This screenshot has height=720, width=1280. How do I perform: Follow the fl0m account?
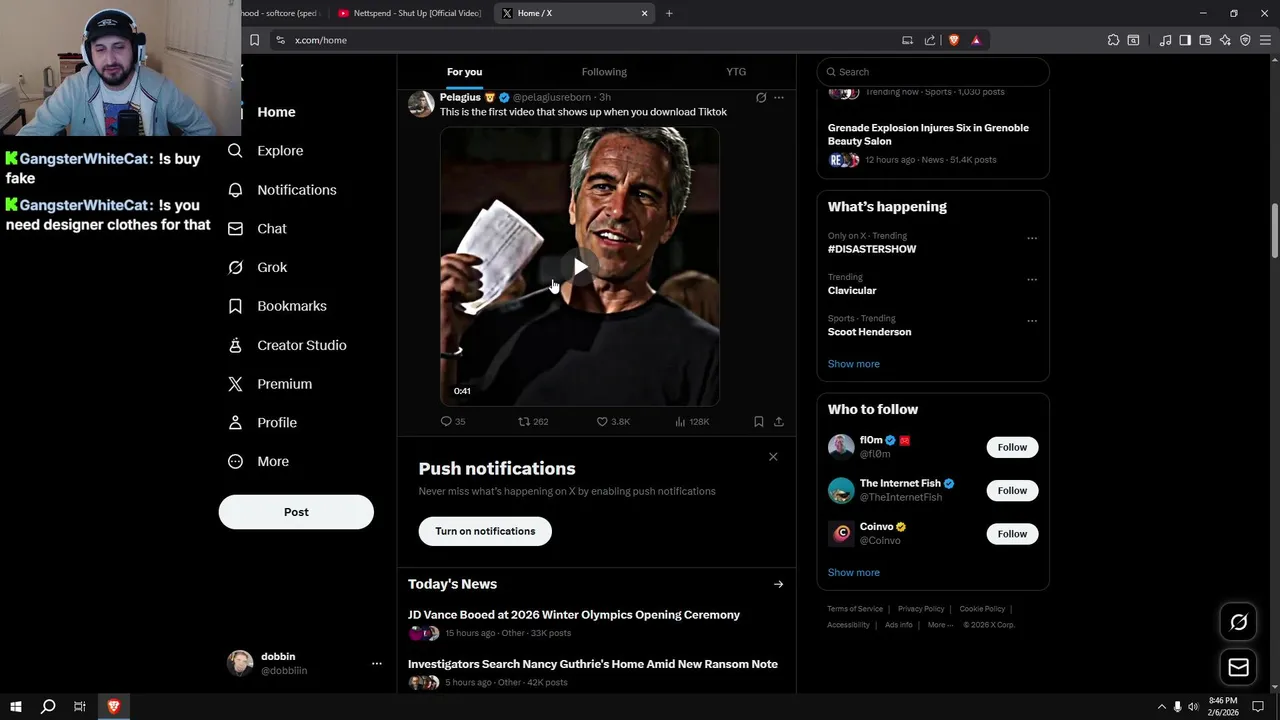(1012, 447)
